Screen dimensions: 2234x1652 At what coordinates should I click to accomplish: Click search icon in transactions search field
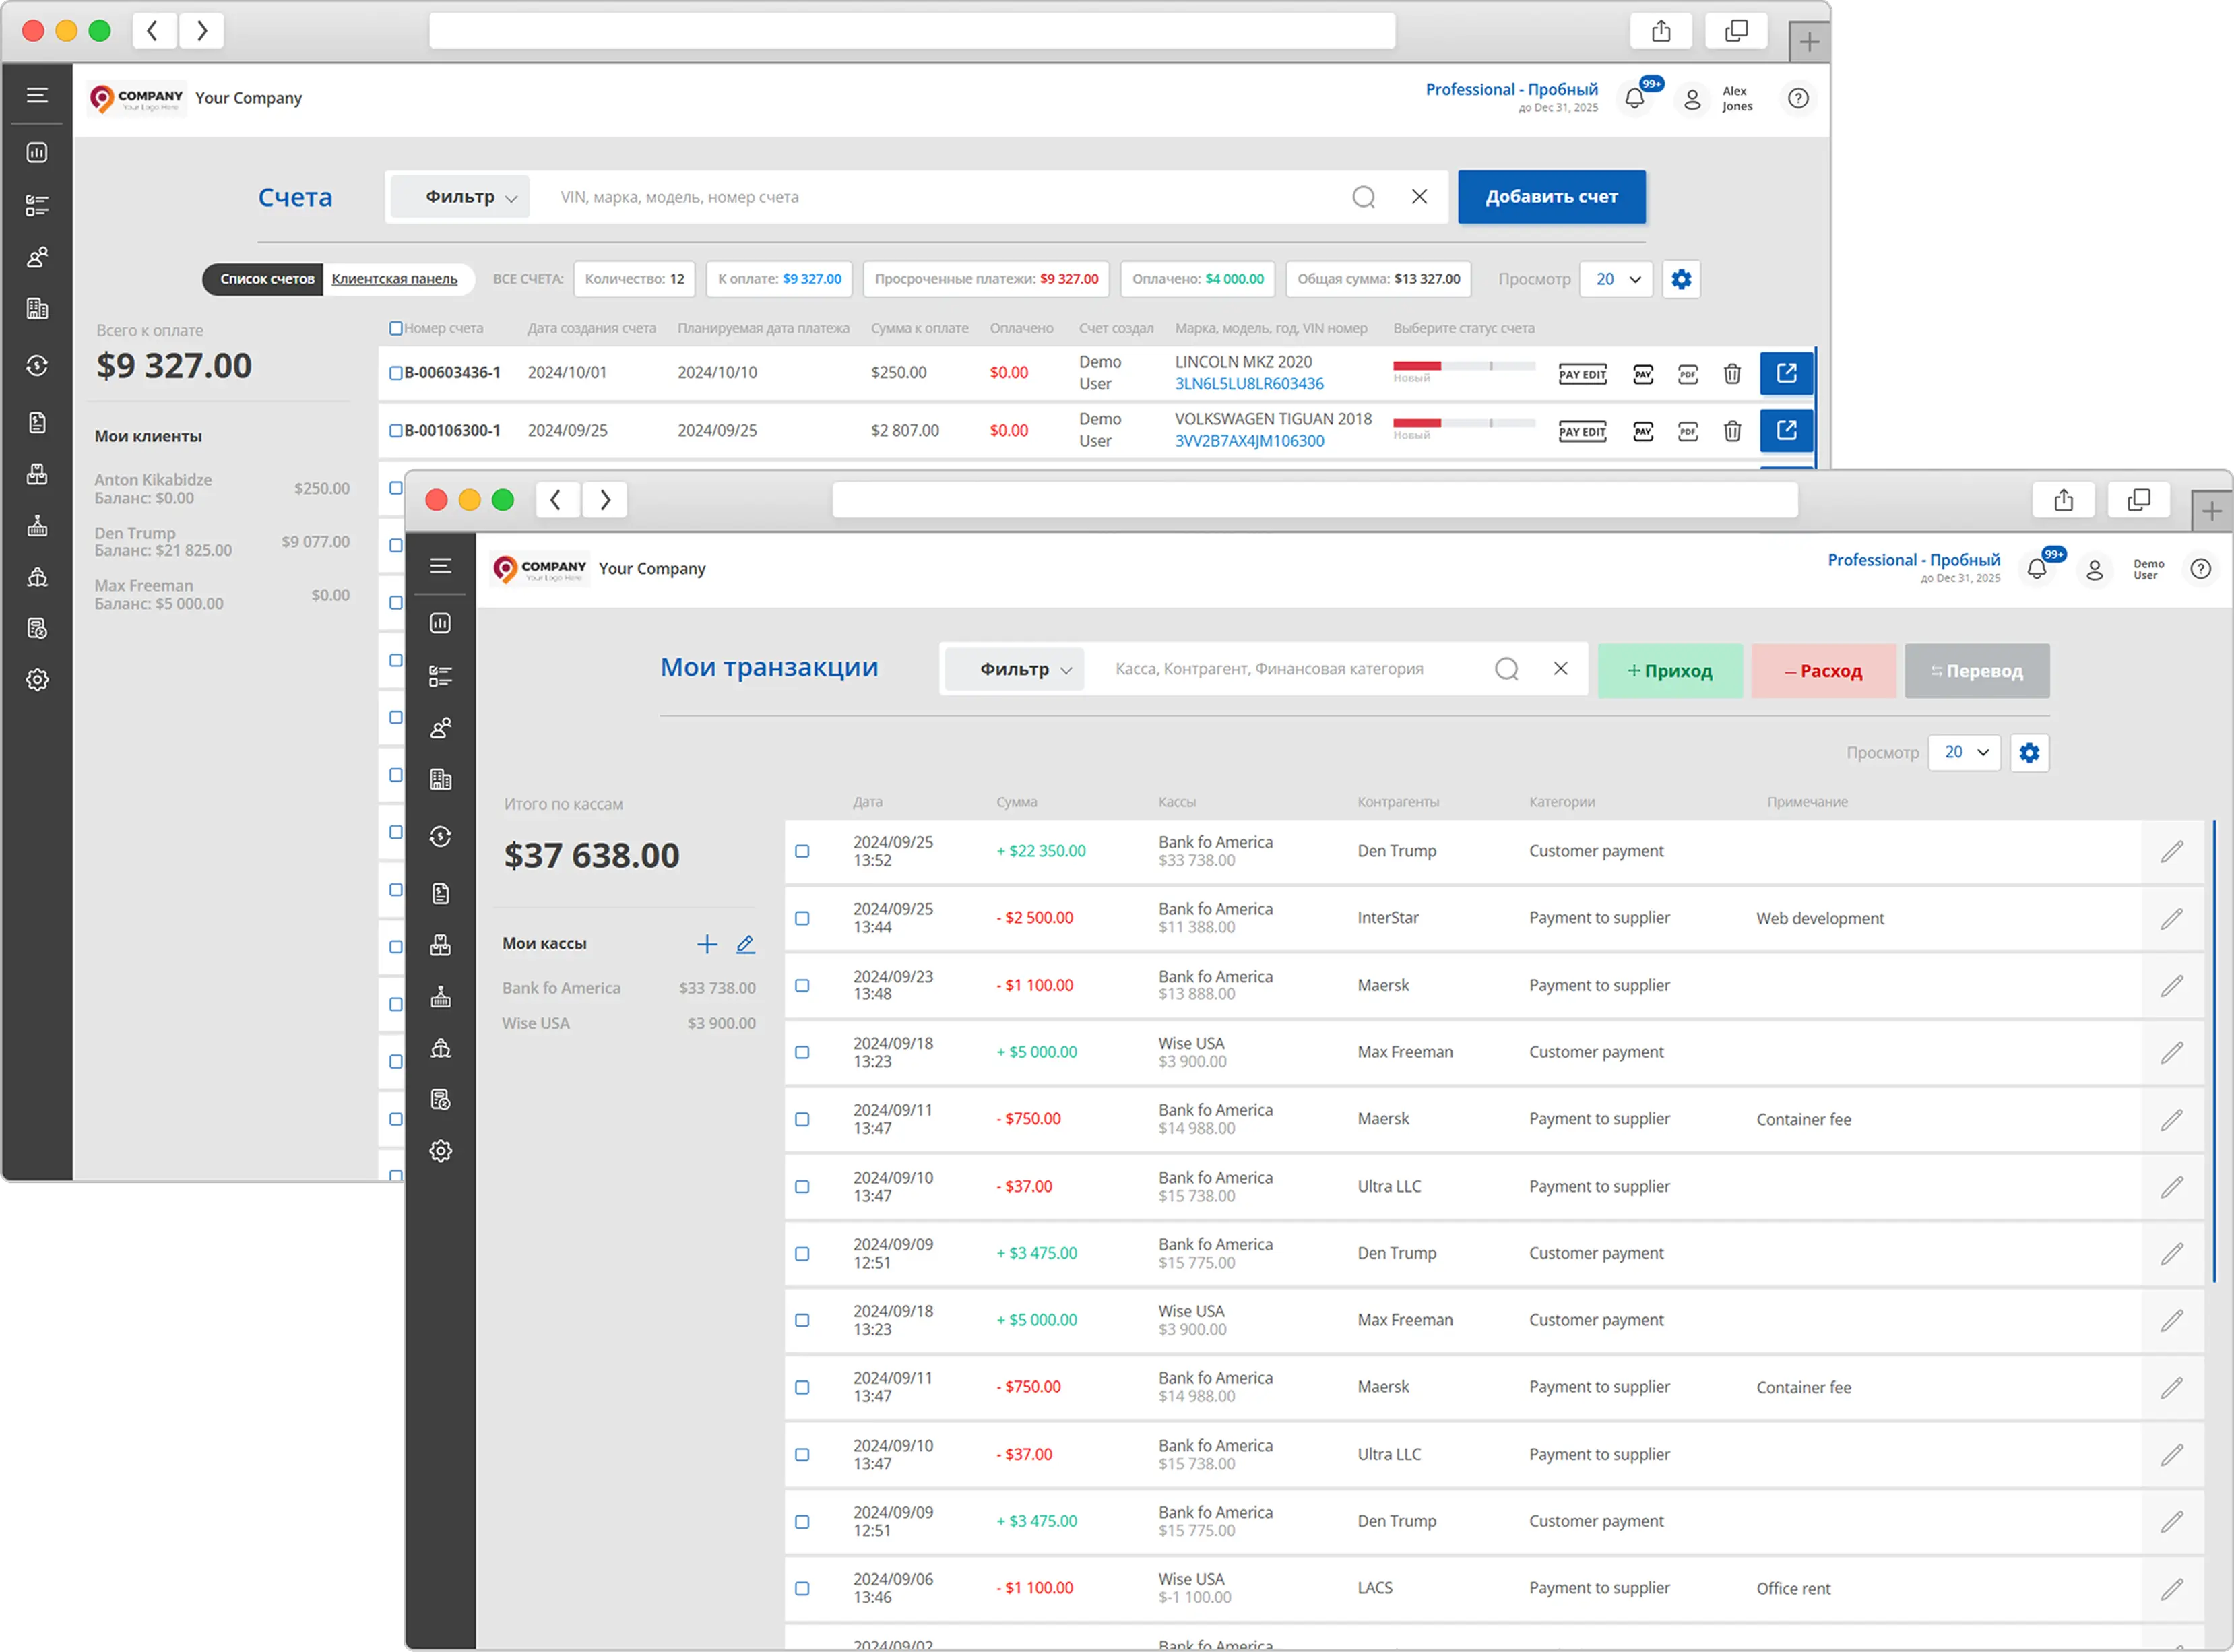click(1506, 669)
